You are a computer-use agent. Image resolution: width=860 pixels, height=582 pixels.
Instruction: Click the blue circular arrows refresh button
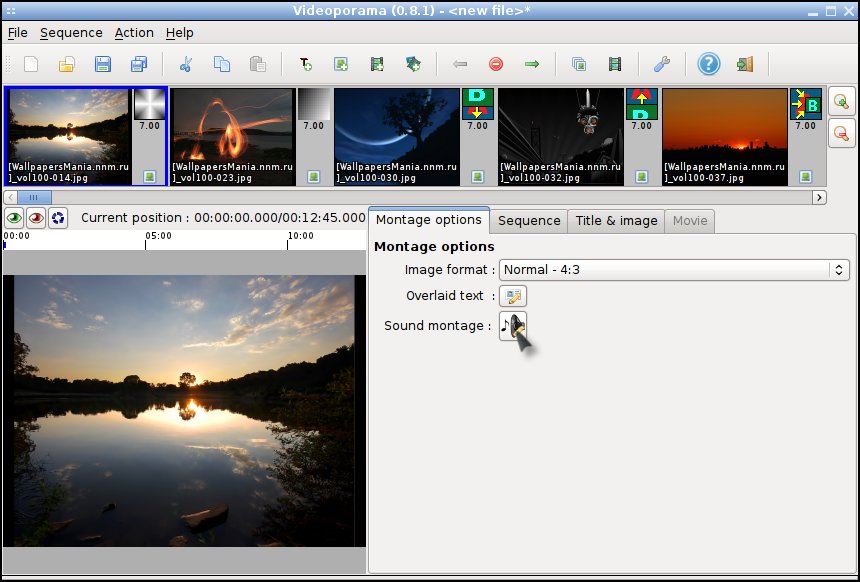click(58, 218)
